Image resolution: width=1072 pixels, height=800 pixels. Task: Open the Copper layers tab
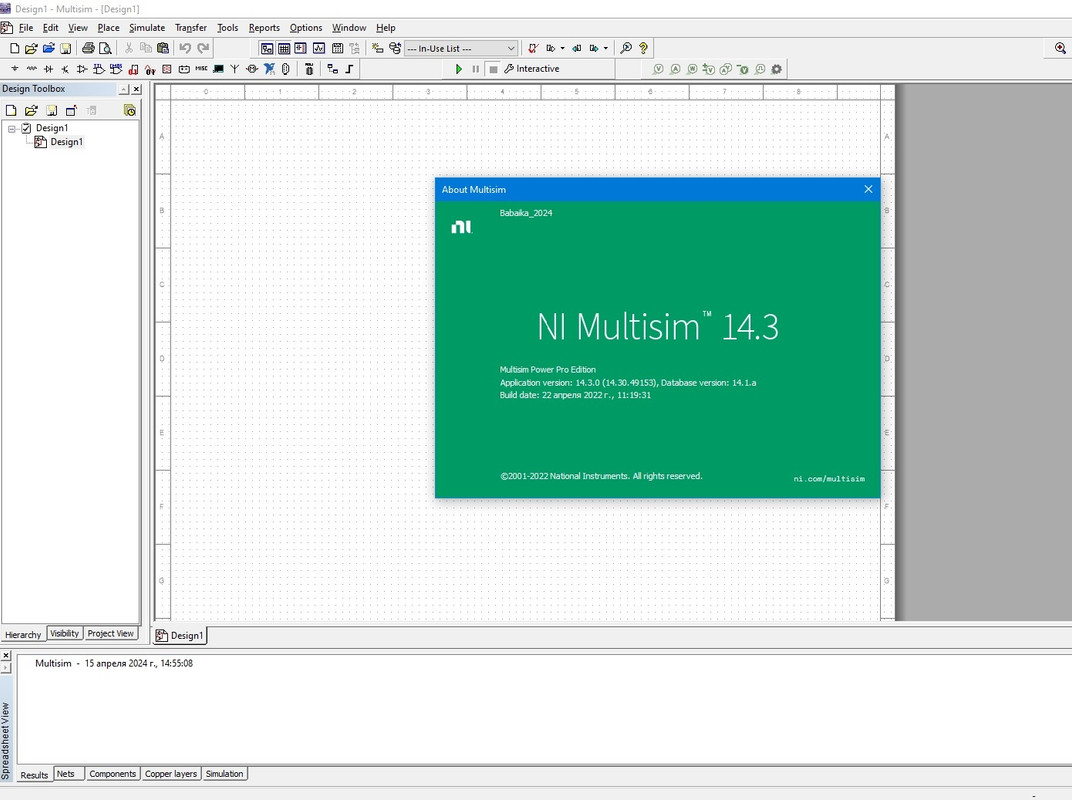point(171,774)
